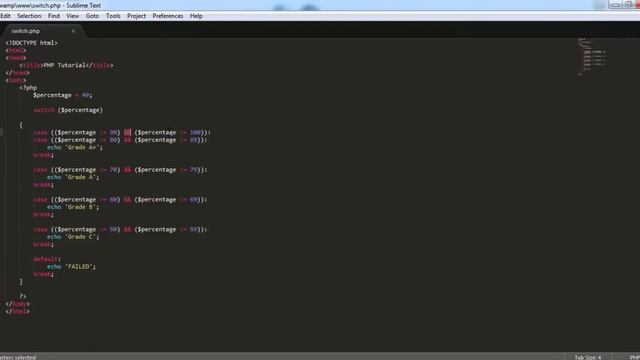Click the echo 'Grade A' line
Screen dimensions: 640x360
click(x=73, y=177)
